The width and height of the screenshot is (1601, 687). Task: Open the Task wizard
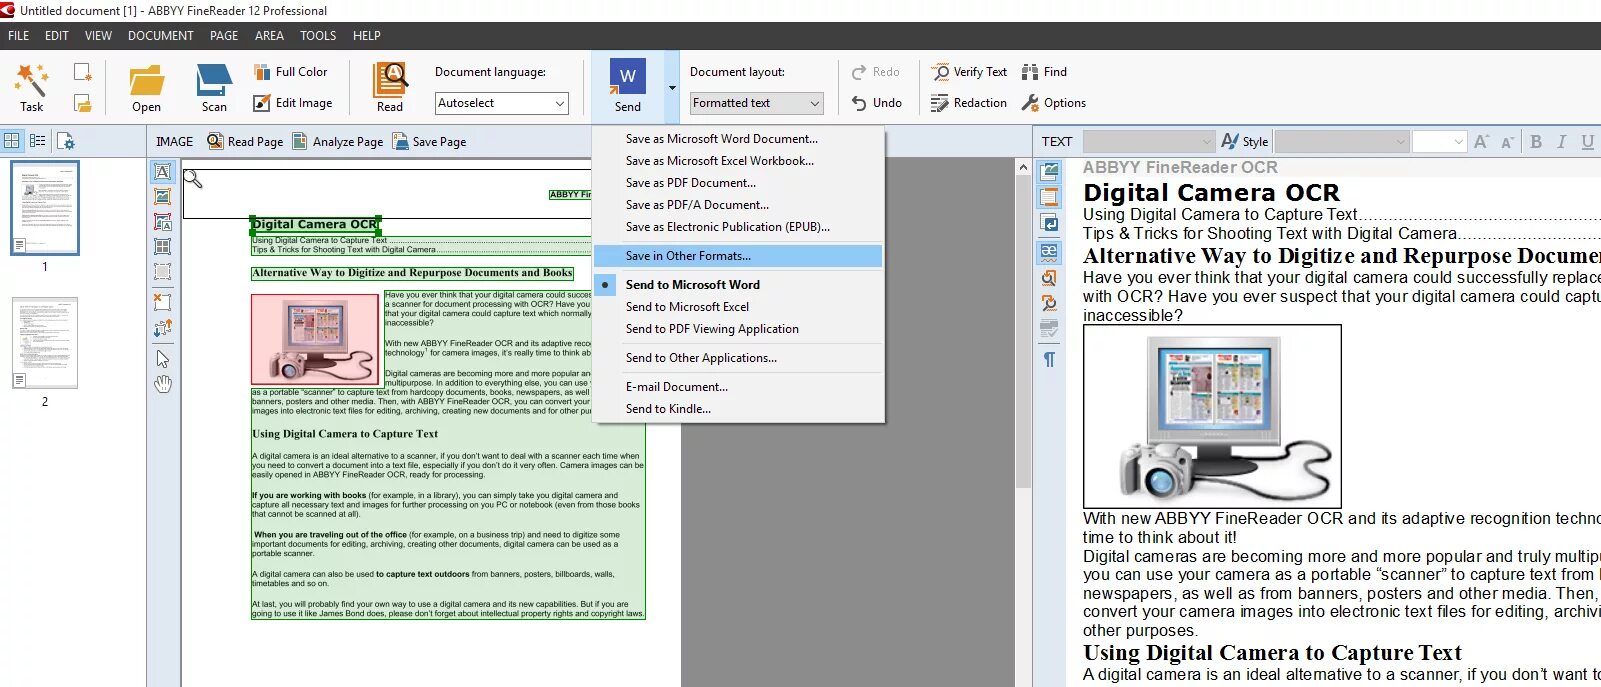(32, 87)
